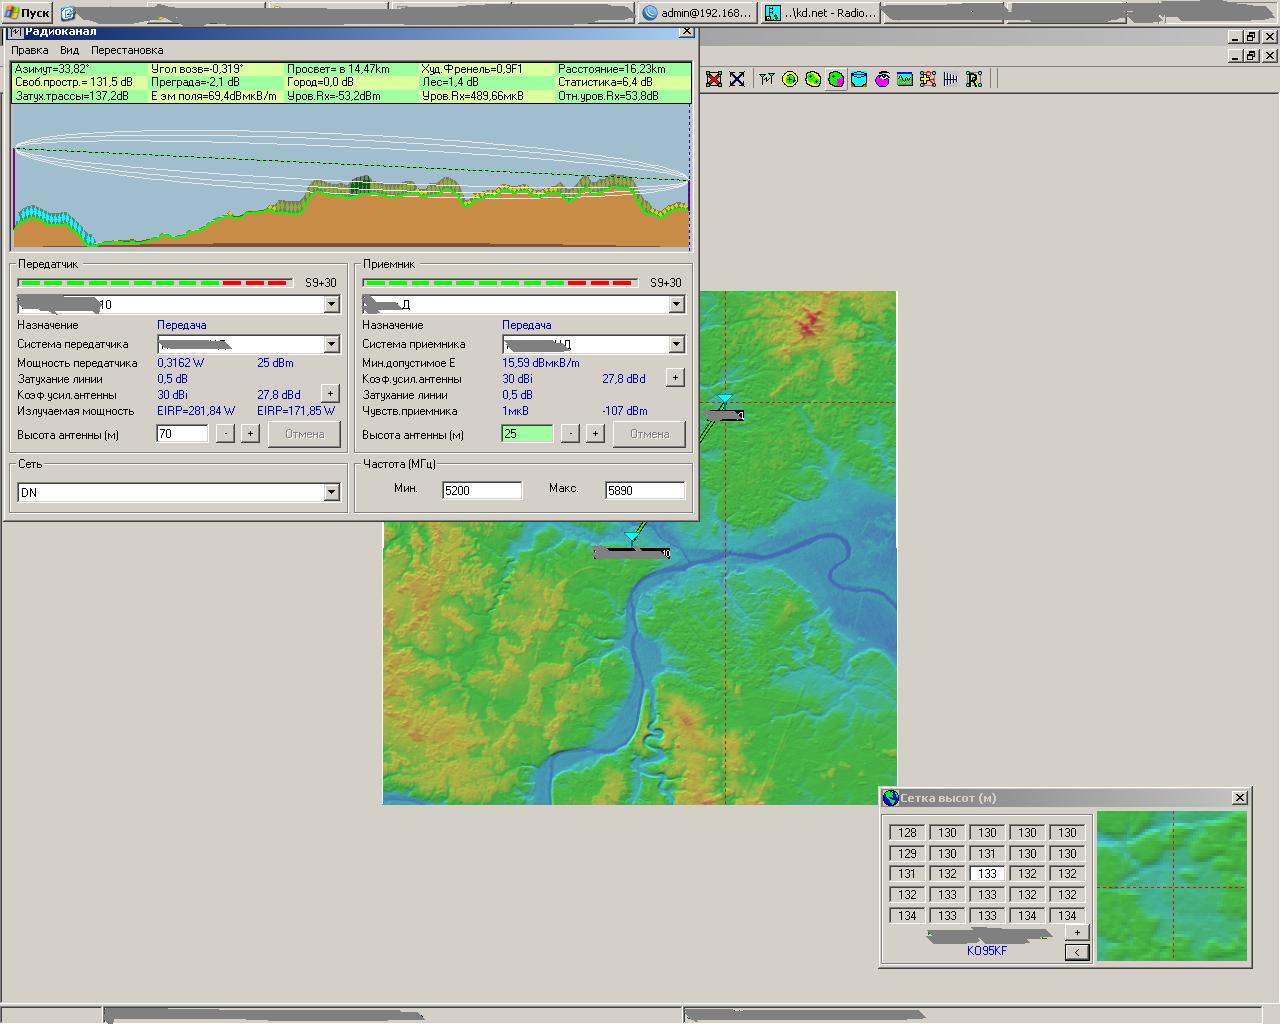Click the vertical bars grid toolbar icon
Viewport: 1280px width, 1024px height.
[951, 79]
